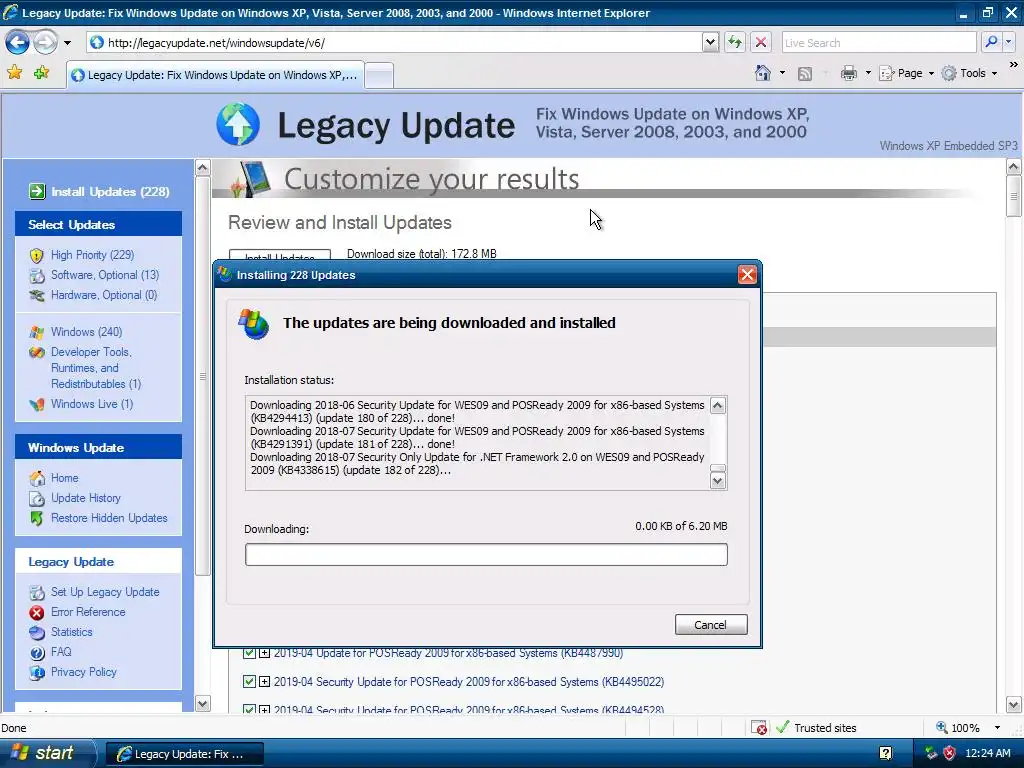Click the Restore Hidden Updates icon
The height and width of the screenshot is (768, 1024).
click(37, 519)
